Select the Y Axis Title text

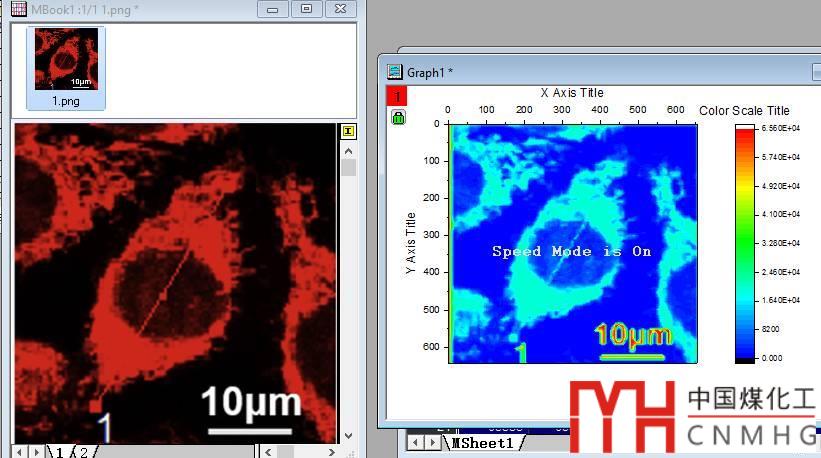pos(410,243)
